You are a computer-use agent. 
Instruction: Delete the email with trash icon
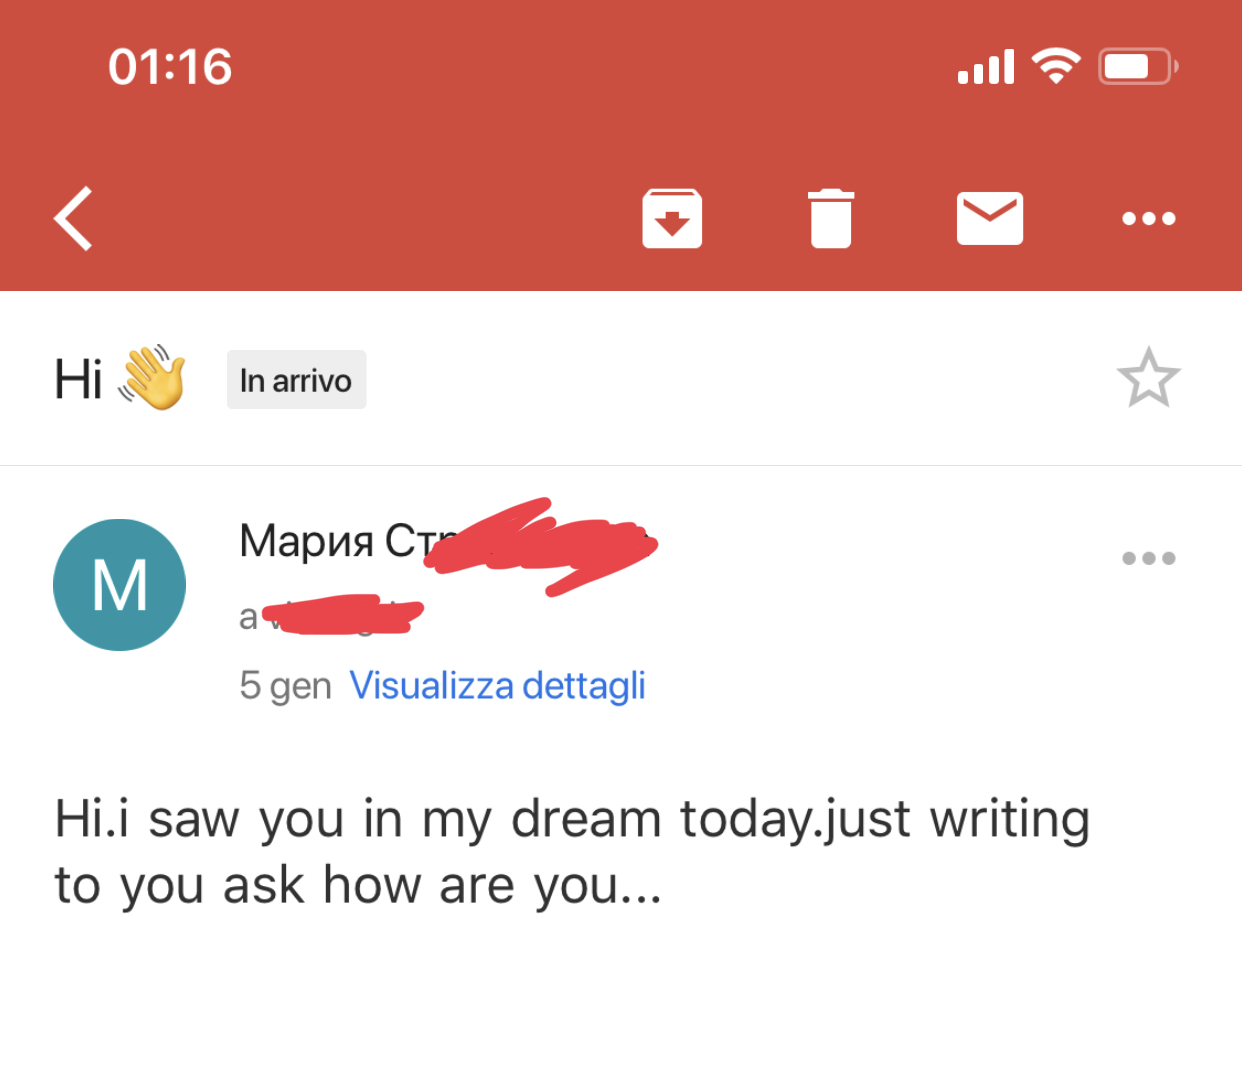point(831,218)
